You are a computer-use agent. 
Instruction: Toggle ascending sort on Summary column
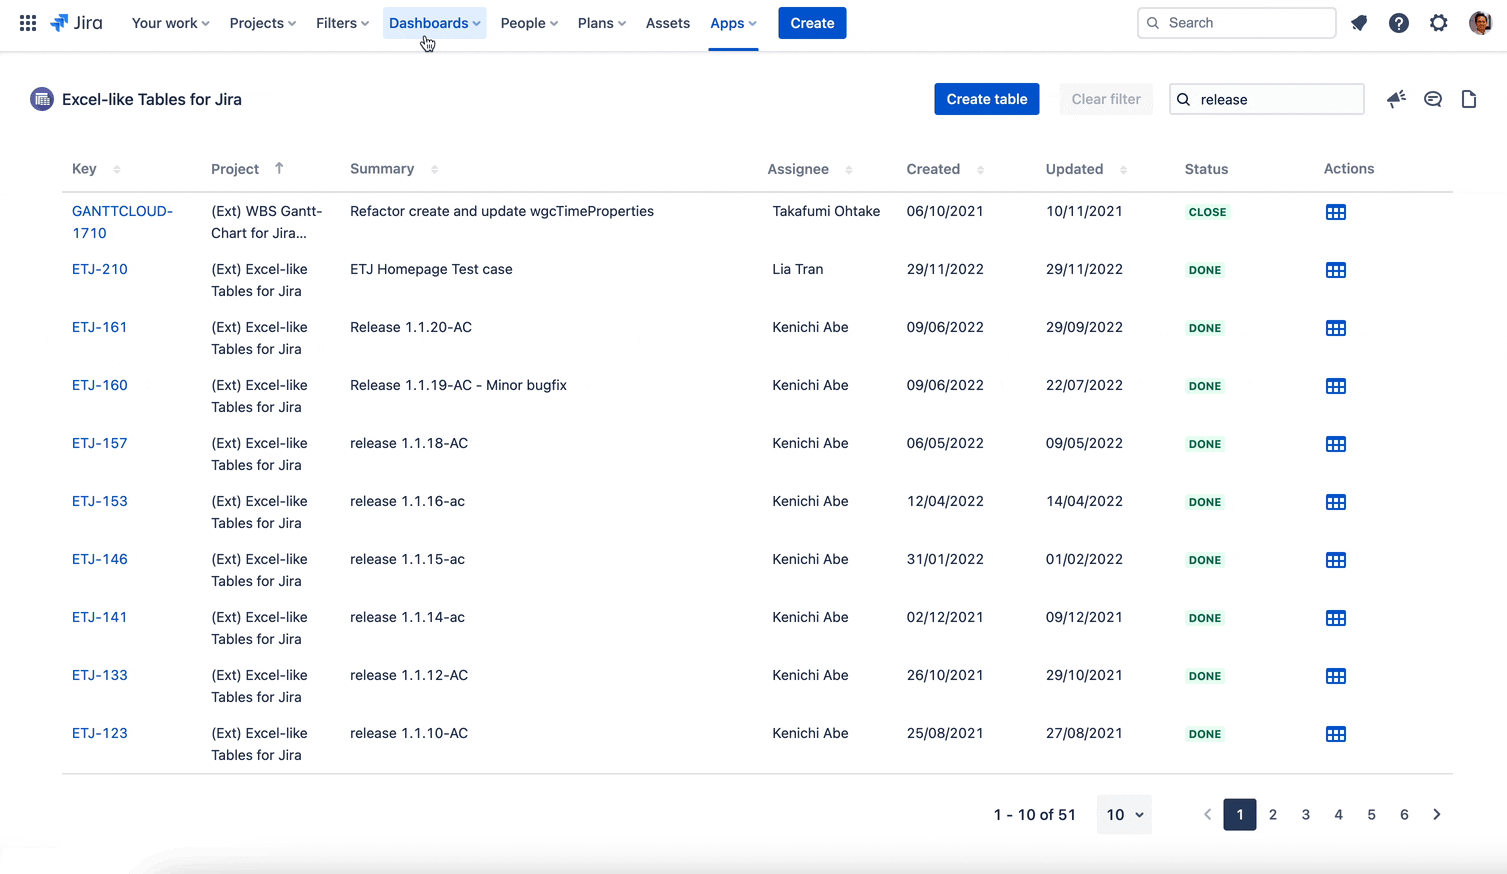point(432,169)
